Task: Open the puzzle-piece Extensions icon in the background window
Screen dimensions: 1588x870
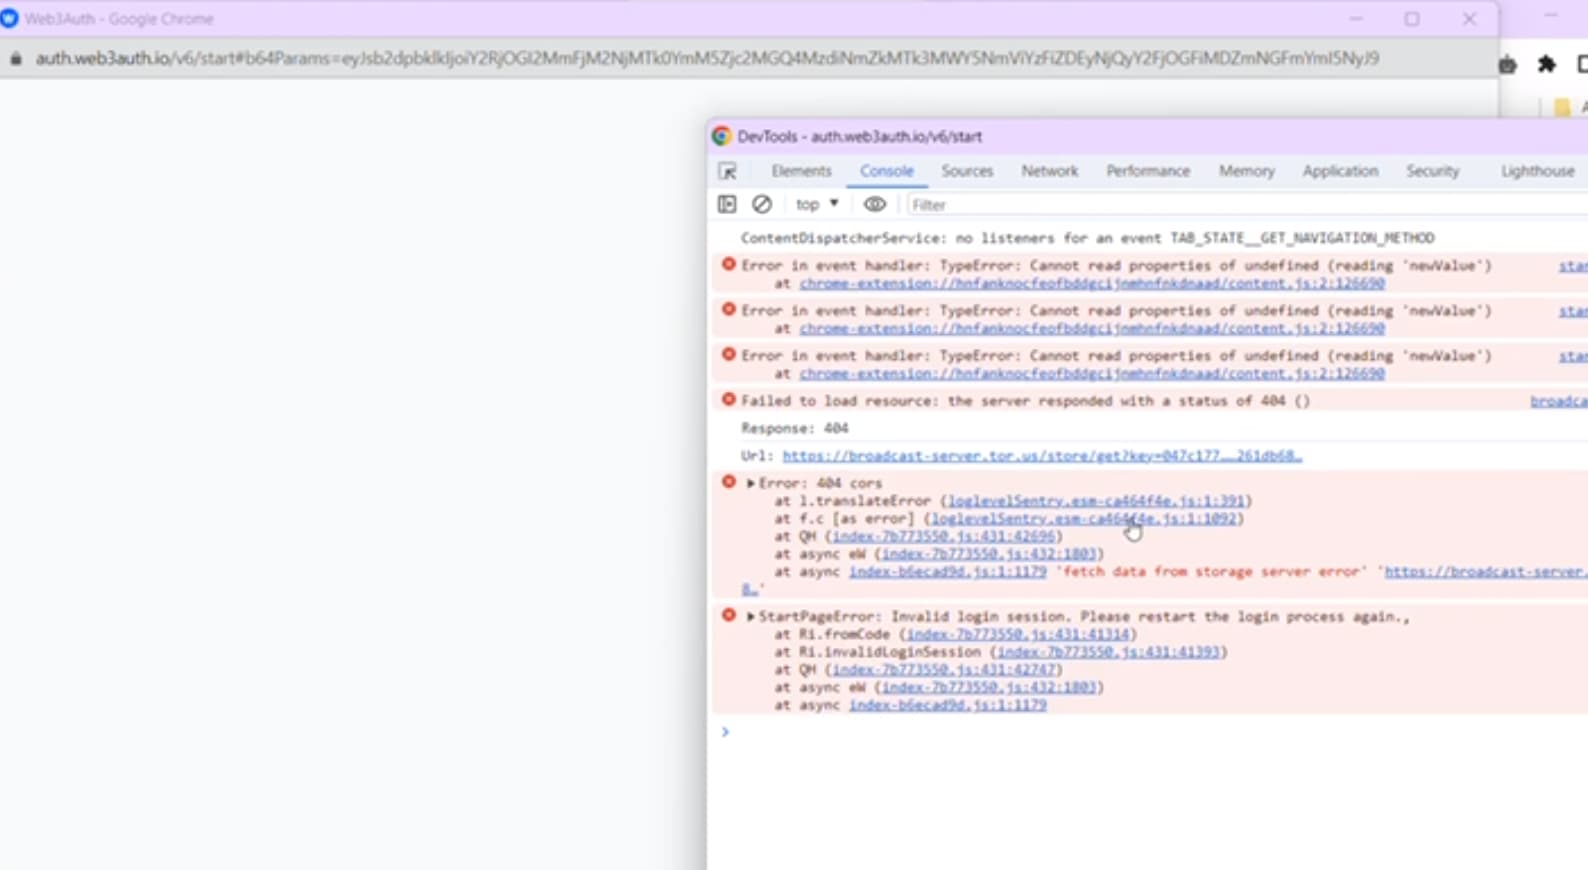Action: pos(1547,65)
